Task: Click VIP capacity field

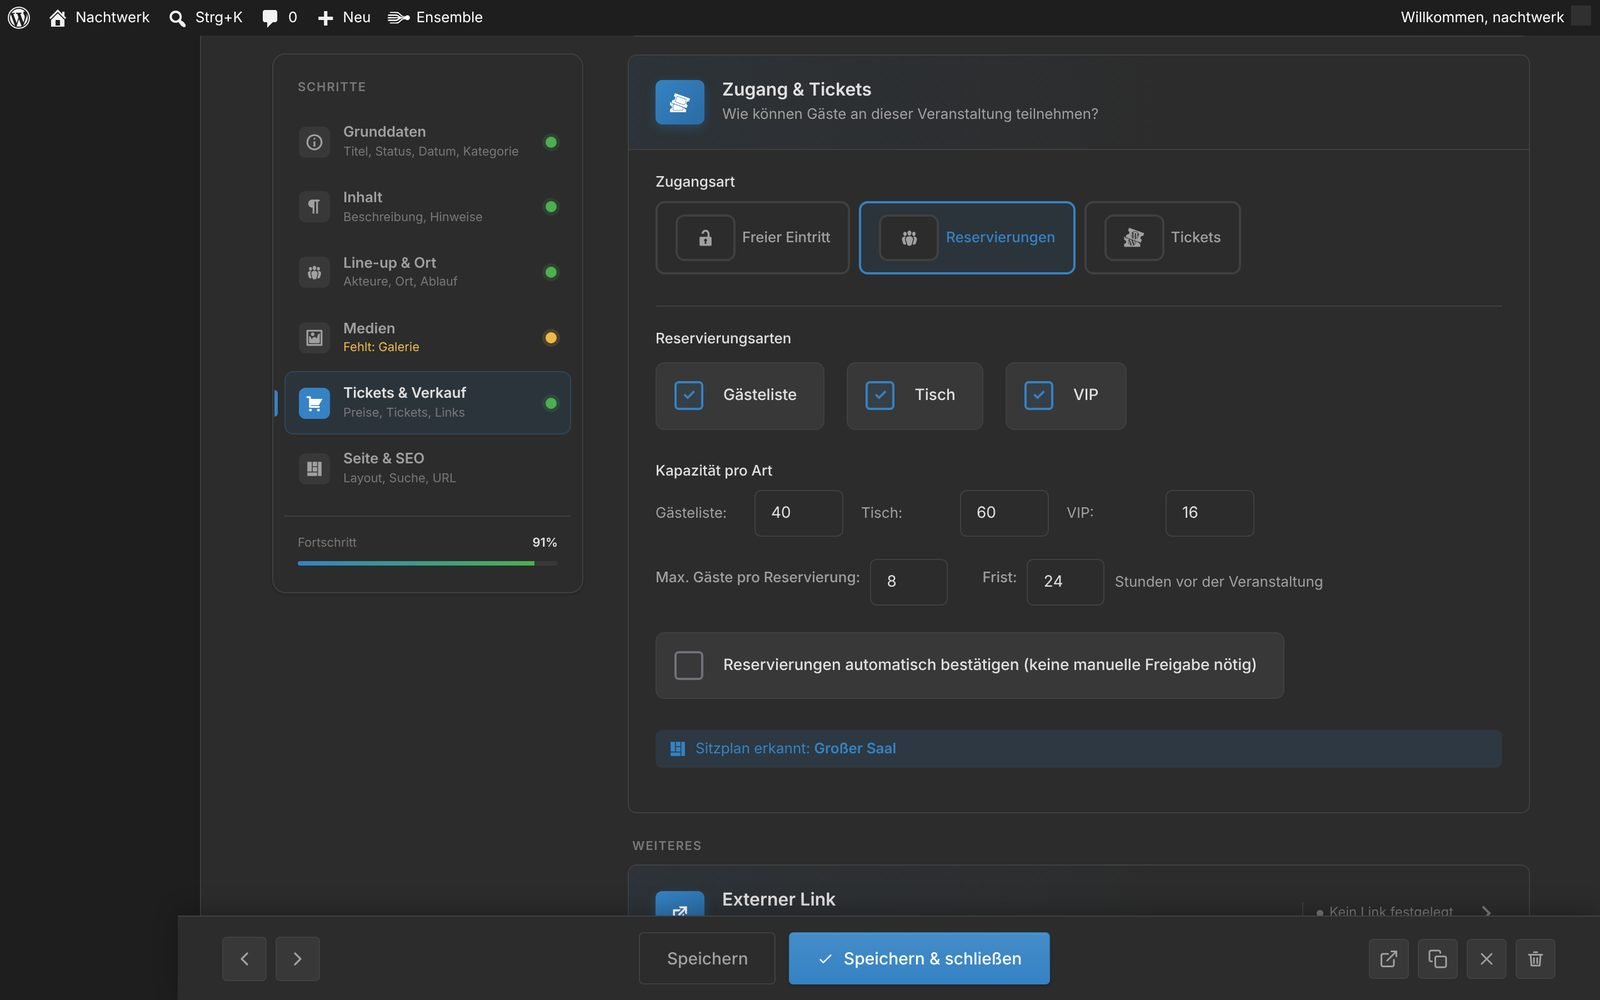Action: 1209,513
